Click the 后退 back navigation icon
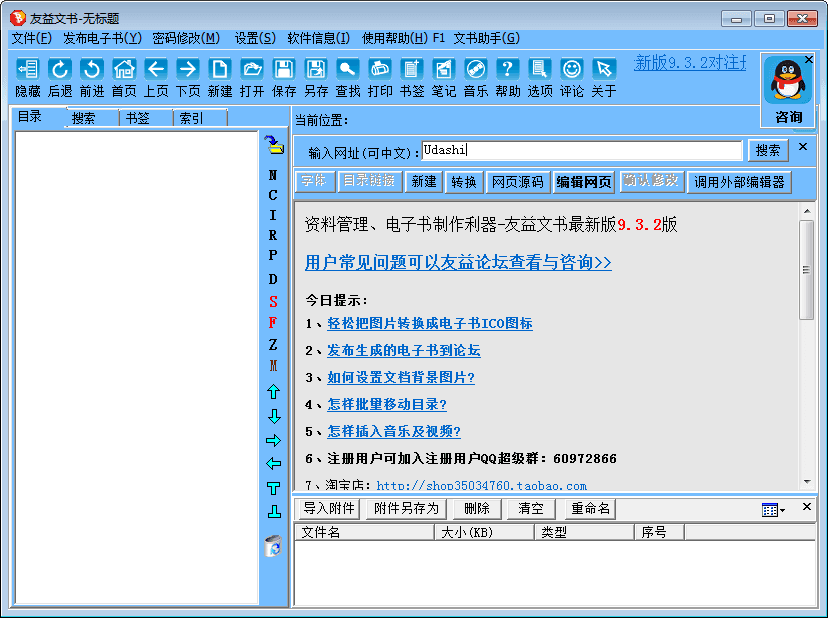Screen dimensions: 828x618 [60, 69]
